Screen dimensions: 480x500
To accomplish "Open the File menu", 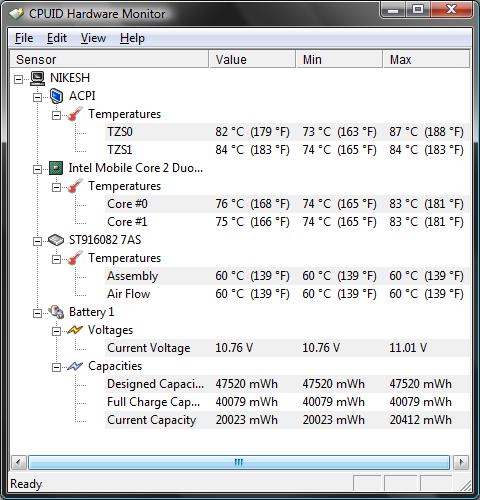I will pyautogui.click(x=24, y=38).
